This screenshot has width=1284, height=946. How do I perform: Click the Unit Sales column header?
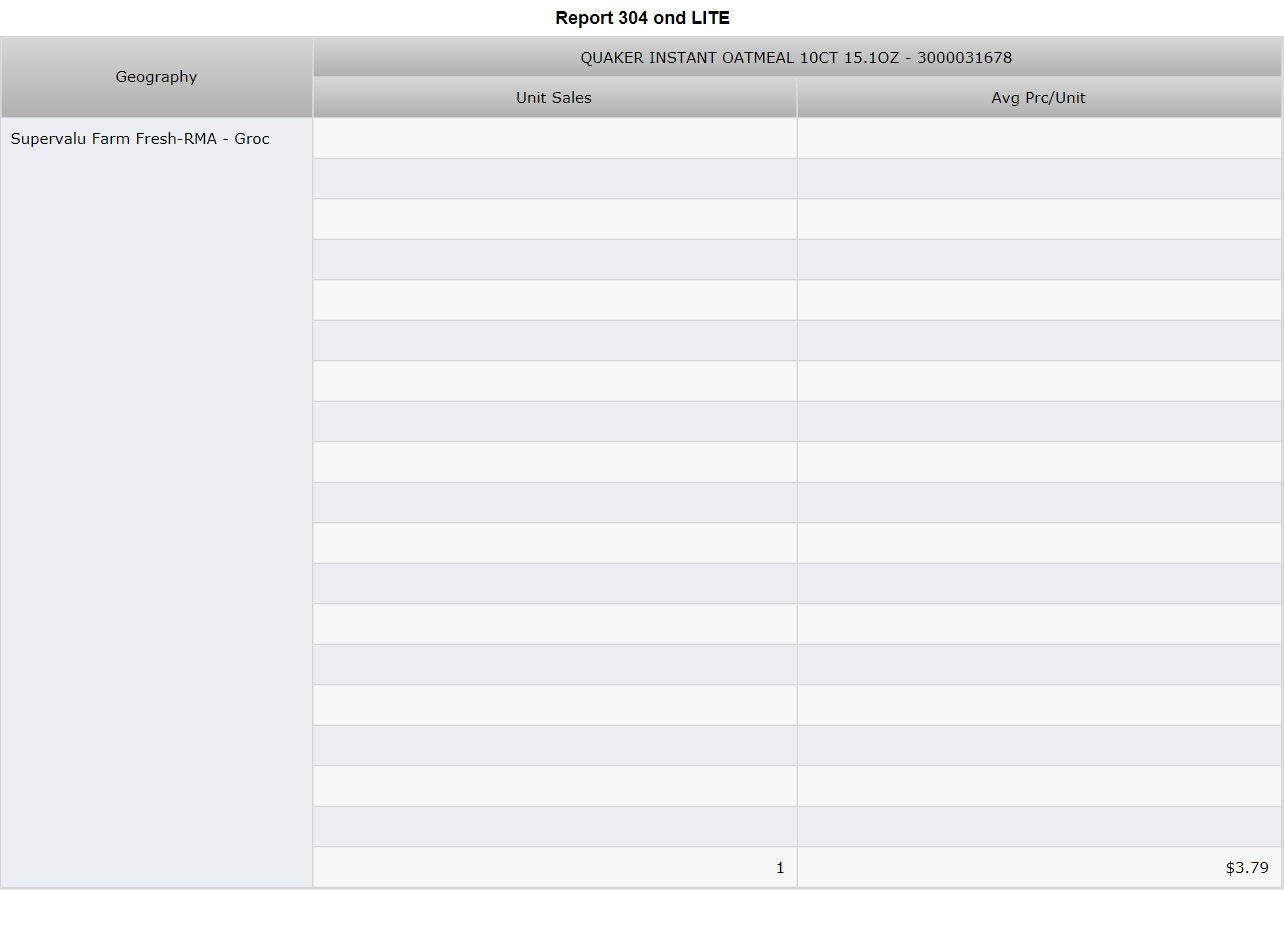point(554,98)
